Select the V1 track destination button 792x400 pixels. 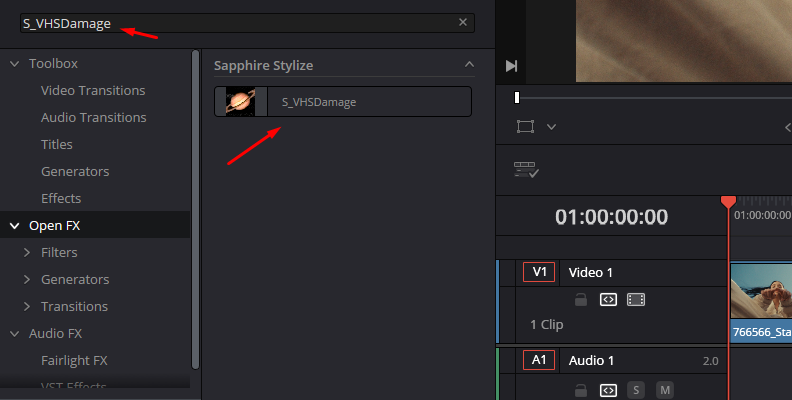539,272
